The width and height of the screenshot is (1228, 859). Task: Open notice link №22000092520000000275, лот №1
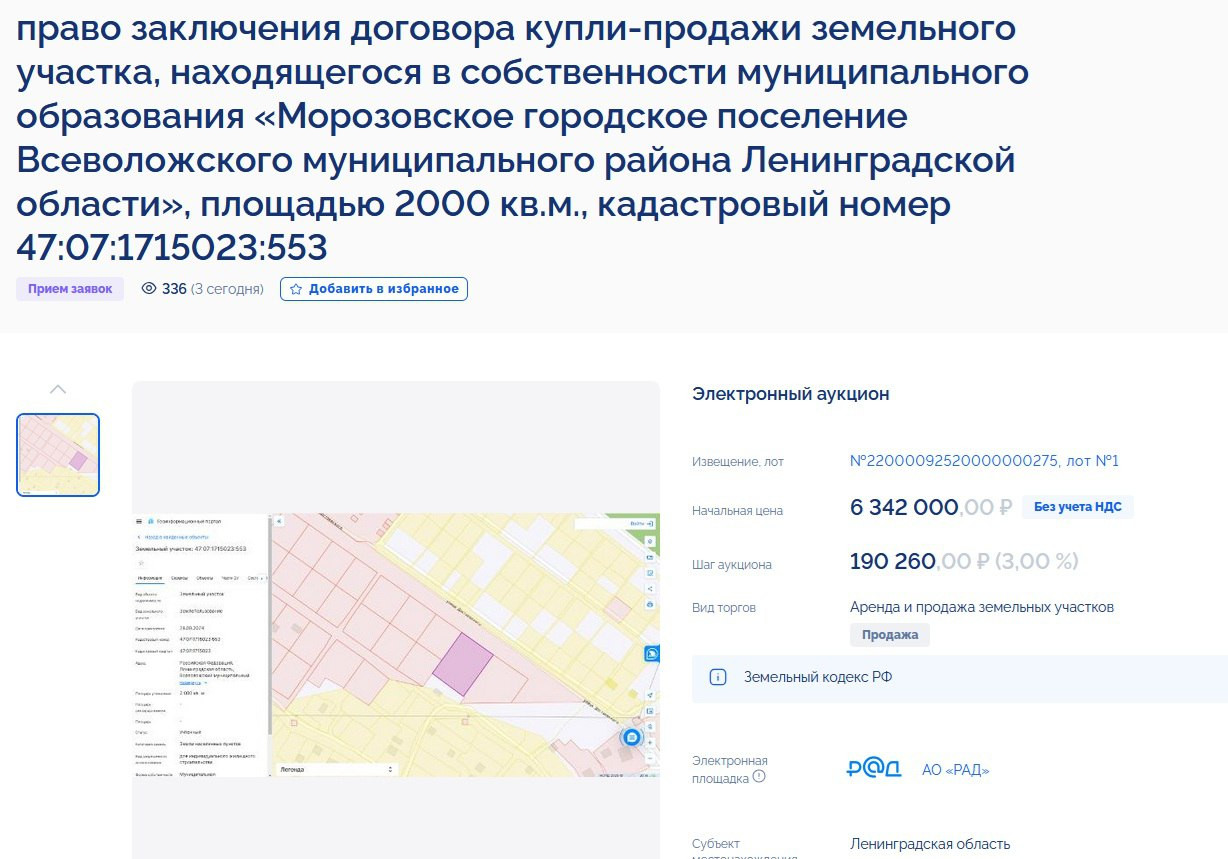coord(984,461)
